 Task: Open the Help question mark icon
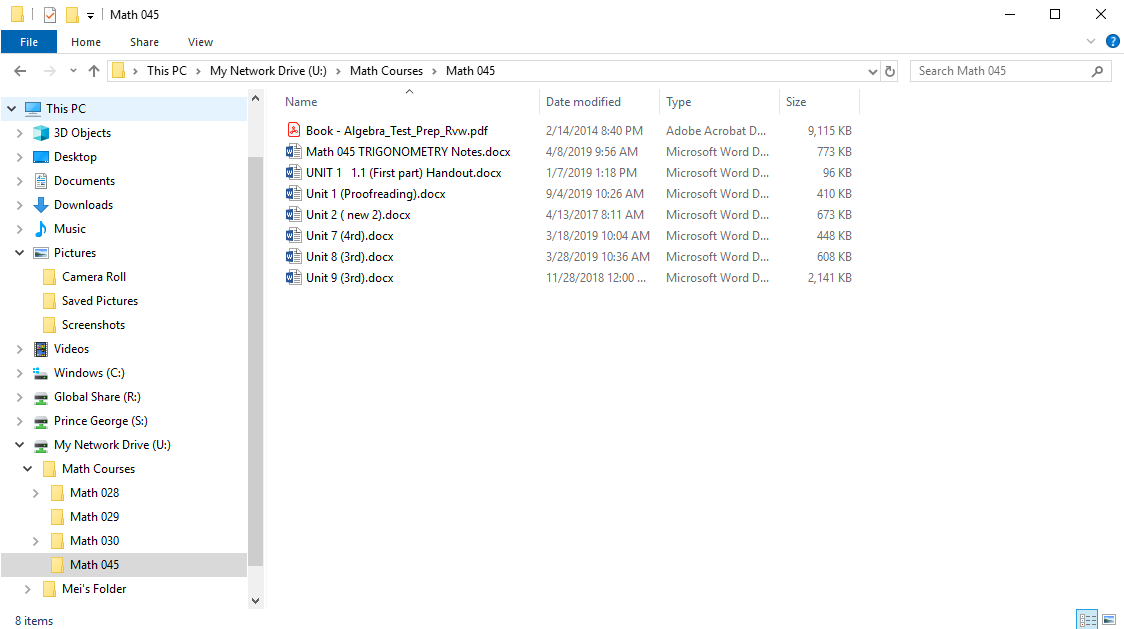tap(1112, 42)
